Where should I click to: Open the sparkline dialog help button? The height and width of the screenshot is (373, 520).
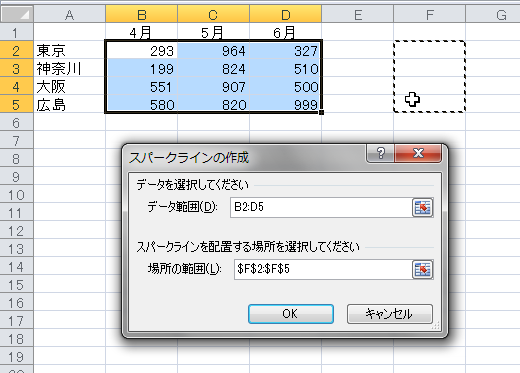click(x=381, y=153)
